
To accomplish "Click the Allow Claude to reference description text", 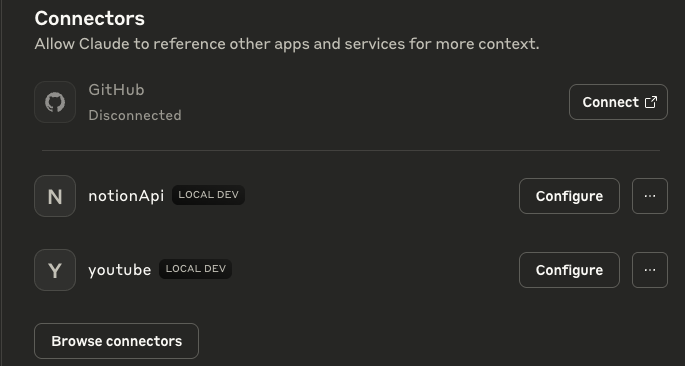I will pos(287,44).
